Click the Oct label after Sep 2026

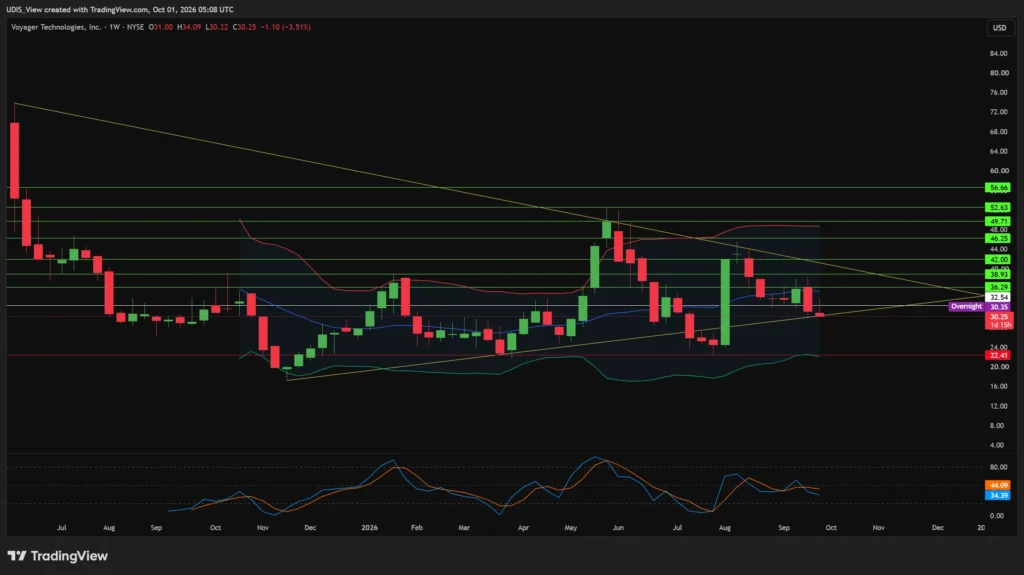coord(831,527)
